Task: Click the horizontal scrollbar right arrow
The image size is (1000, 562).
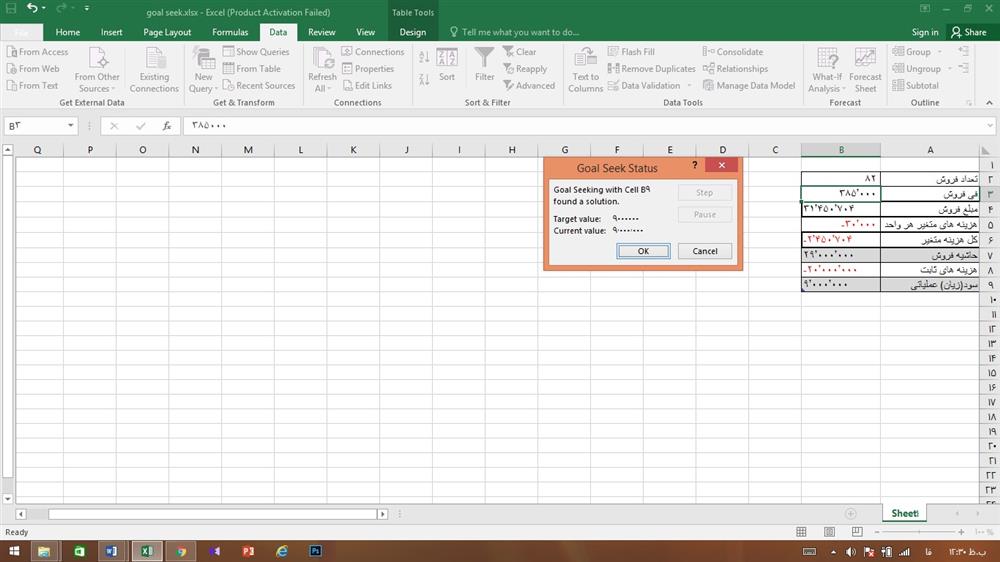Action: [x=382, y=514]
